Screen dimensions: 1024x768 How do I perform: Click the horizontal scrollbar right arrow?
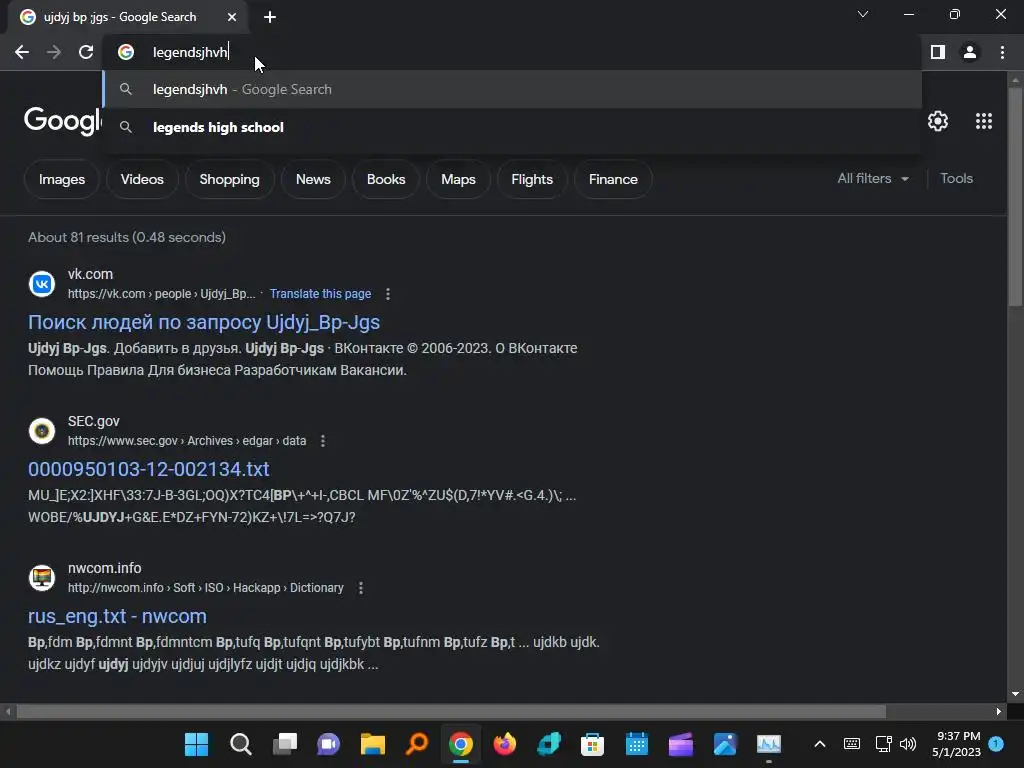tap(999, 711)
